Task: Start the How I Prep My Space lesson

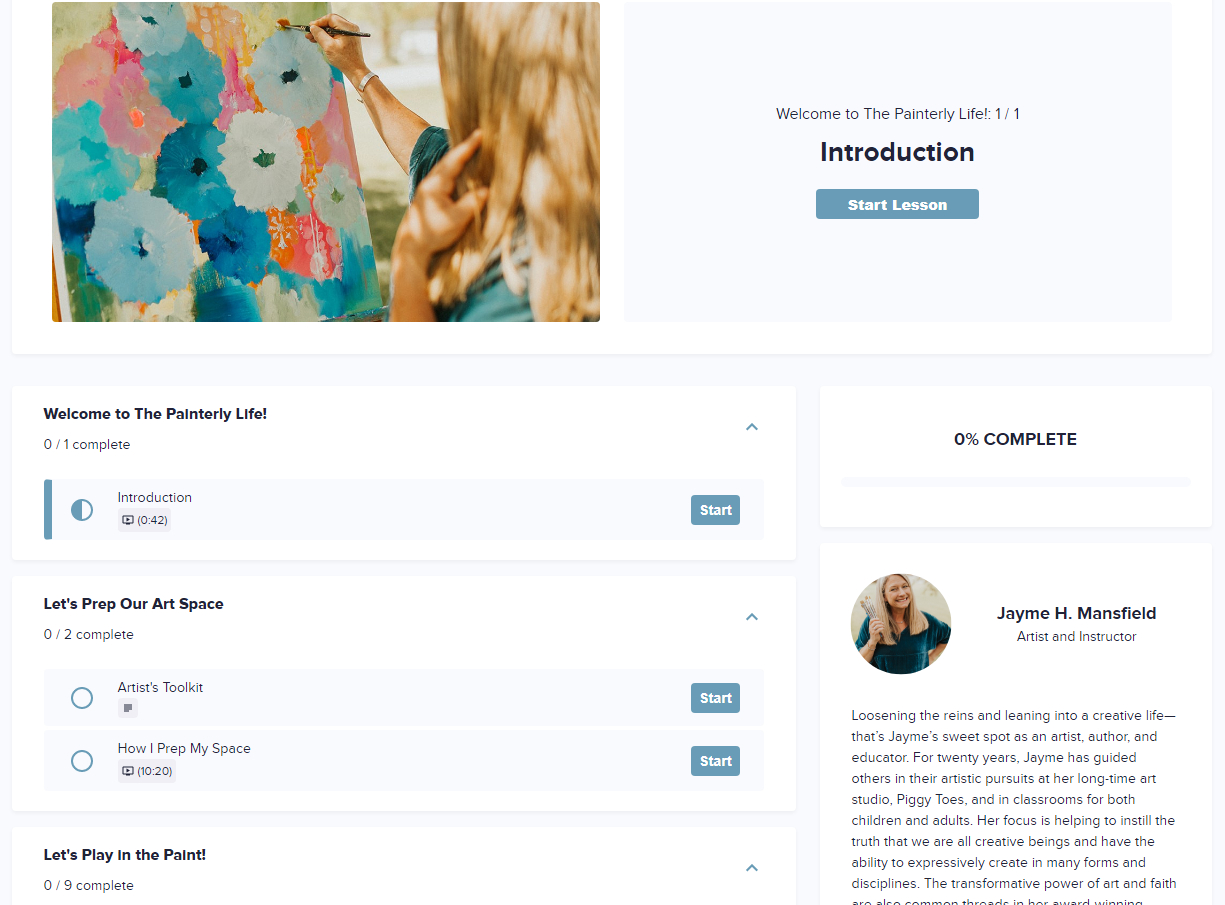Action: pyautogui.click(x=715, y=761)
